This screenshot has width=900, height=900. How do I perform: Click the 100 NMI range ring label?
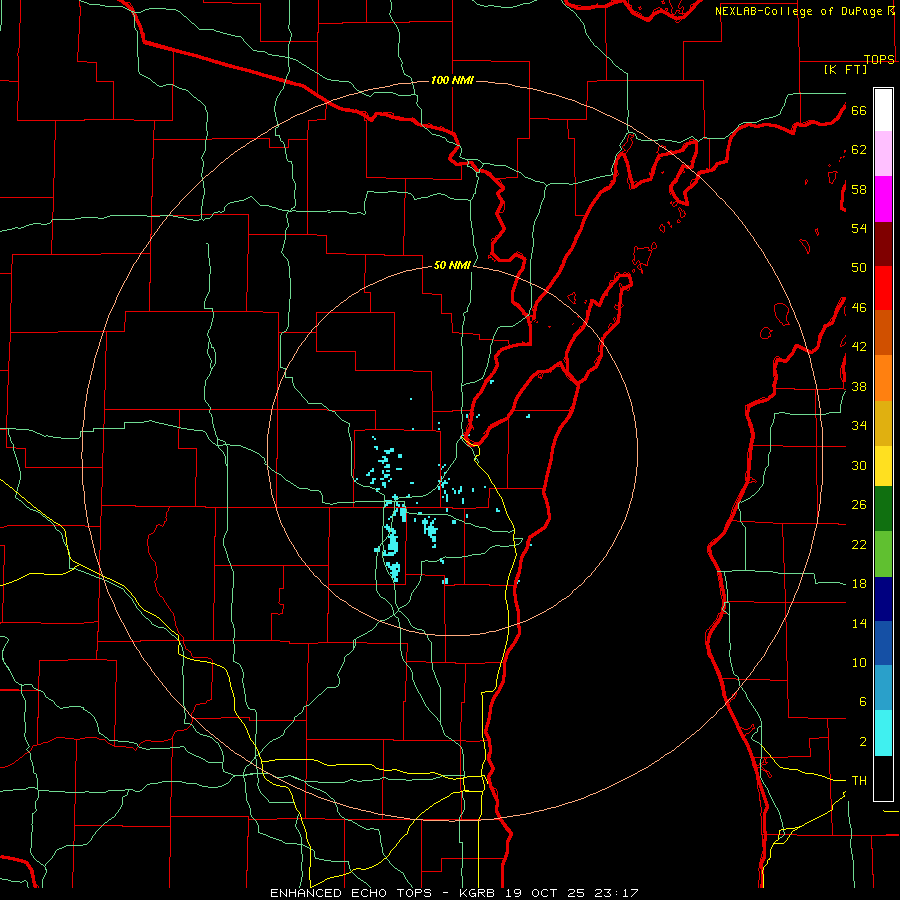coord(452,80)
